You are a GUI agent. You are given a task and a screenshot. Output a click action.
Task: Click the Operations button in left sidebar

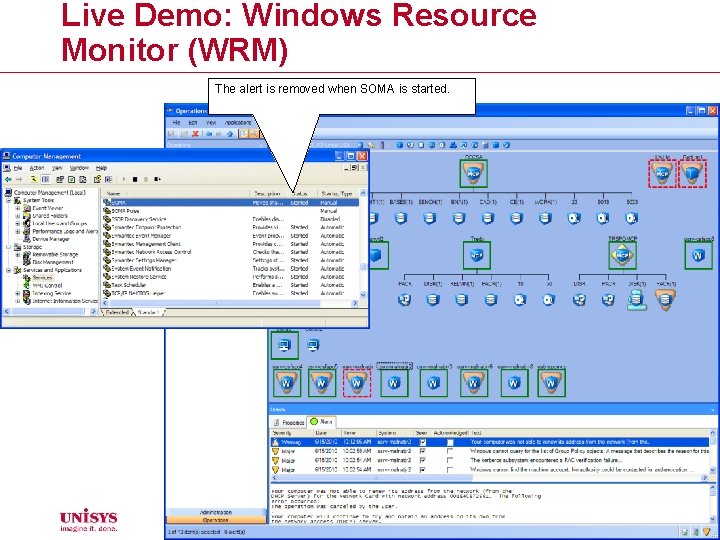coord(216,520)
